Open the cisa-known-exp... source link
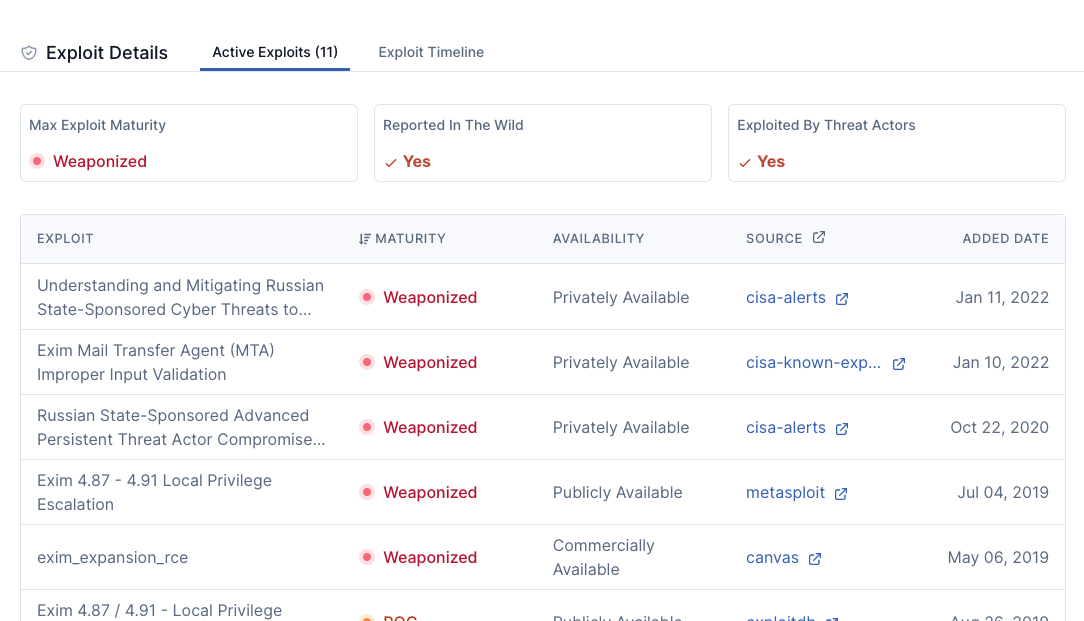Screen dimensions: 1084x621 click(813, 362)
